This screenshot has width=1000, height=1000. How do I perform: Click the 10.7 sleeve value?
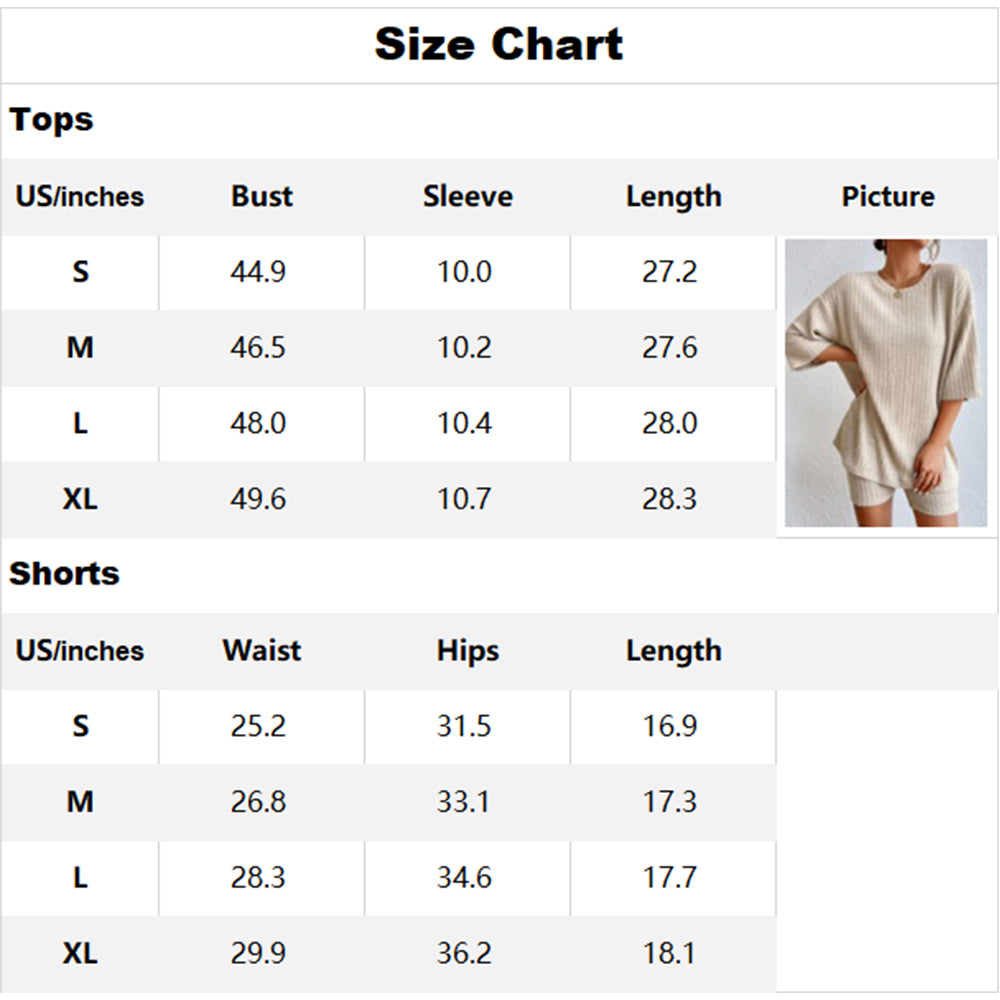464,499
